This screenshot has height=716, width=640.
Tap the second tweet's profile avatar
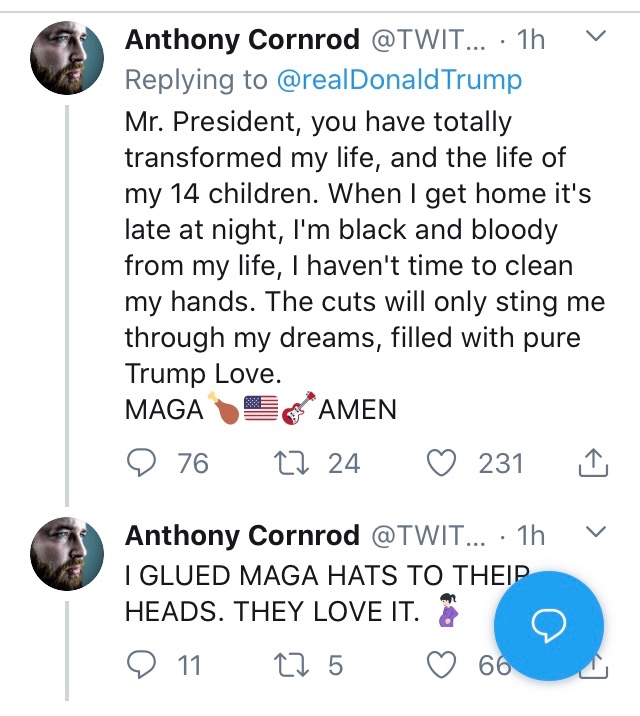click(68, 554)
